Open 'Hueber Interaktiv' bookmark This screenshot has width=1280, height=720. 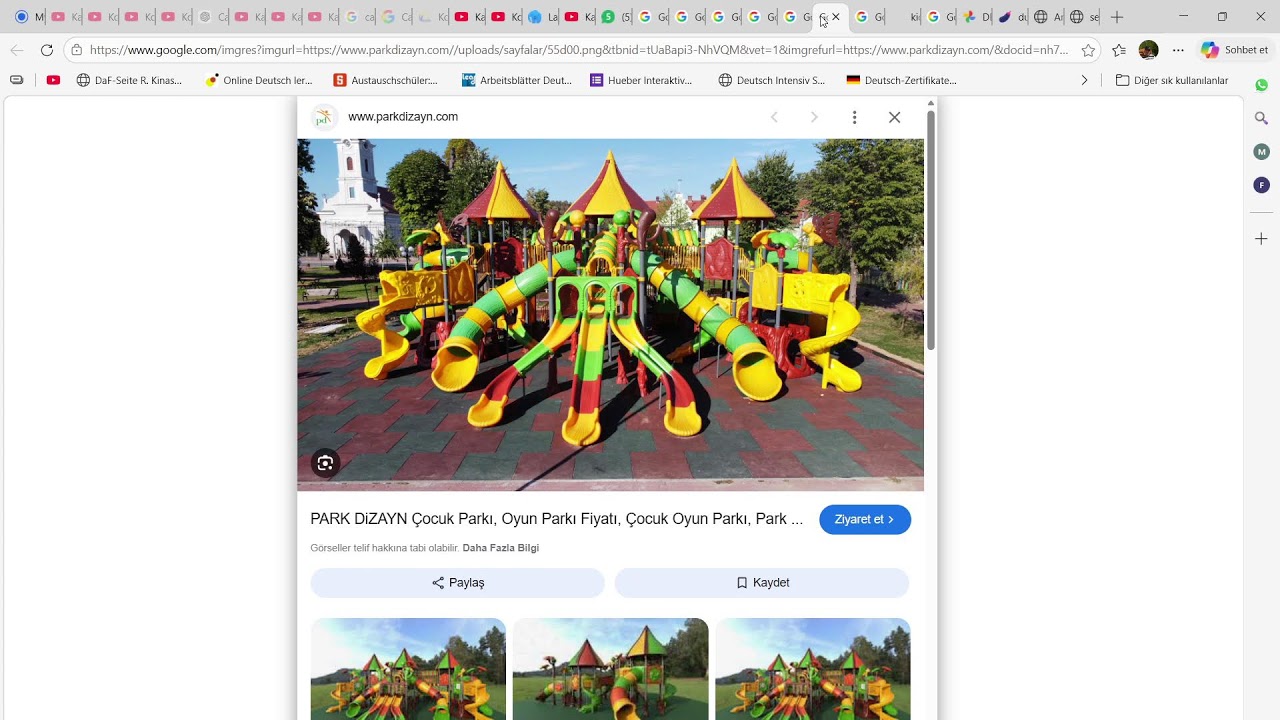point(642,80)
